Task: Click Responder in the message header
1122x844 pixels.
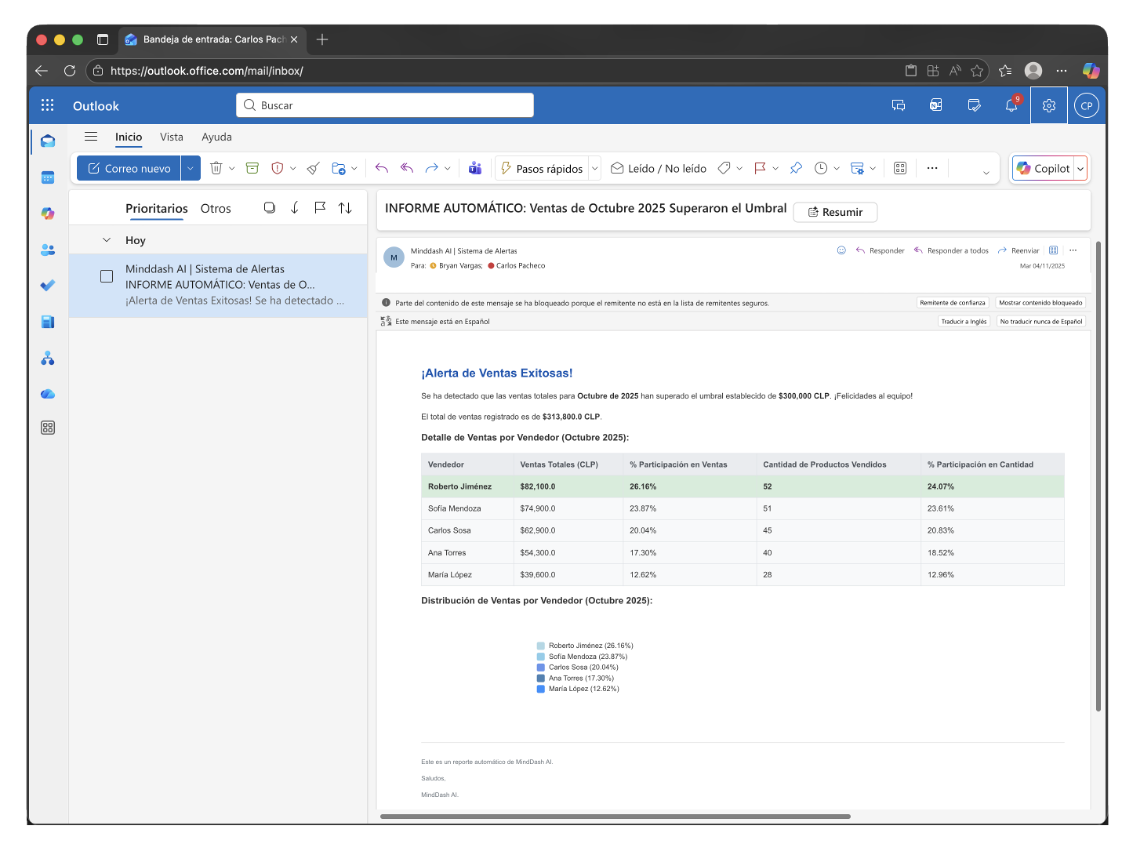Action: click(879, 251)
